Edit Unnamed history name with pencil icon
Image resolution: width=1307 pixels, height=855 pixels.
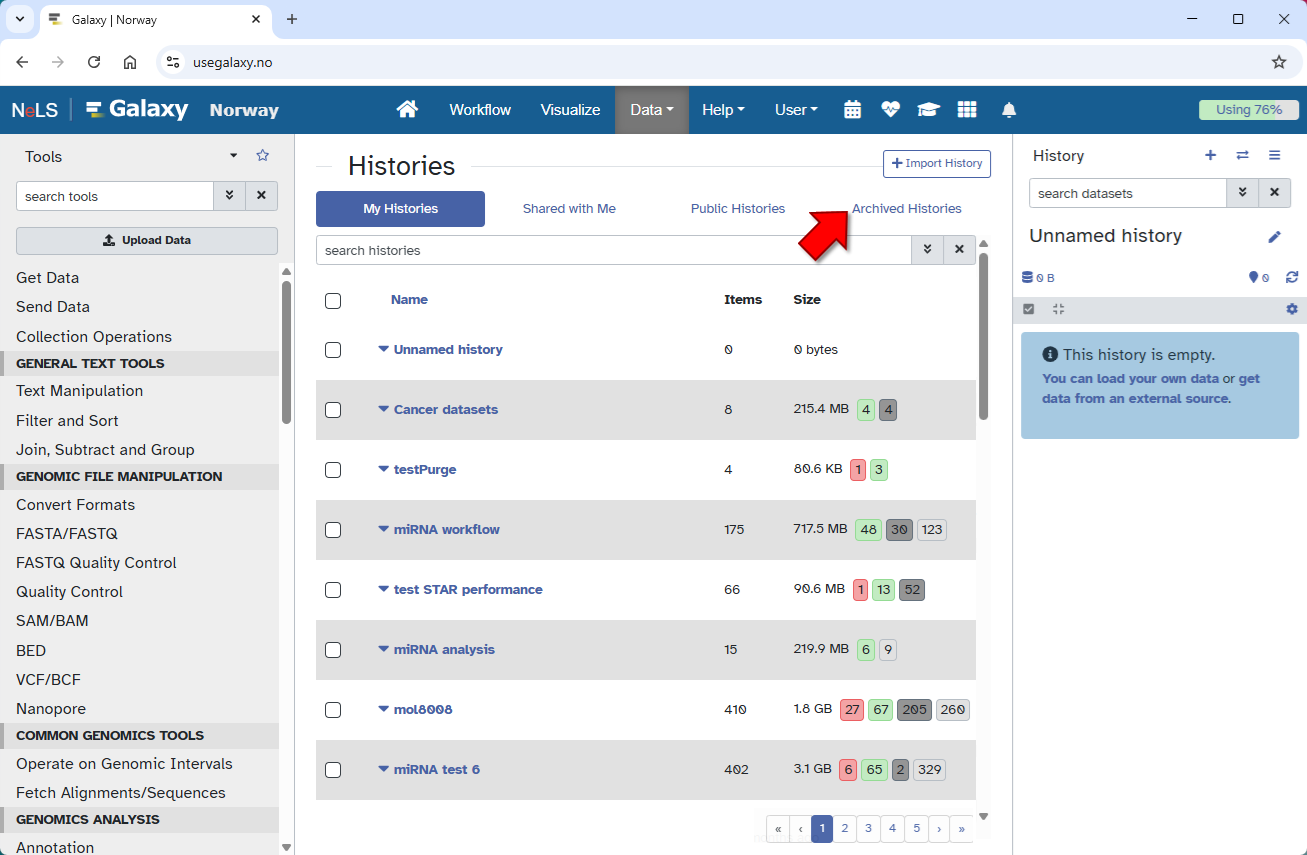coord(1274,237)
